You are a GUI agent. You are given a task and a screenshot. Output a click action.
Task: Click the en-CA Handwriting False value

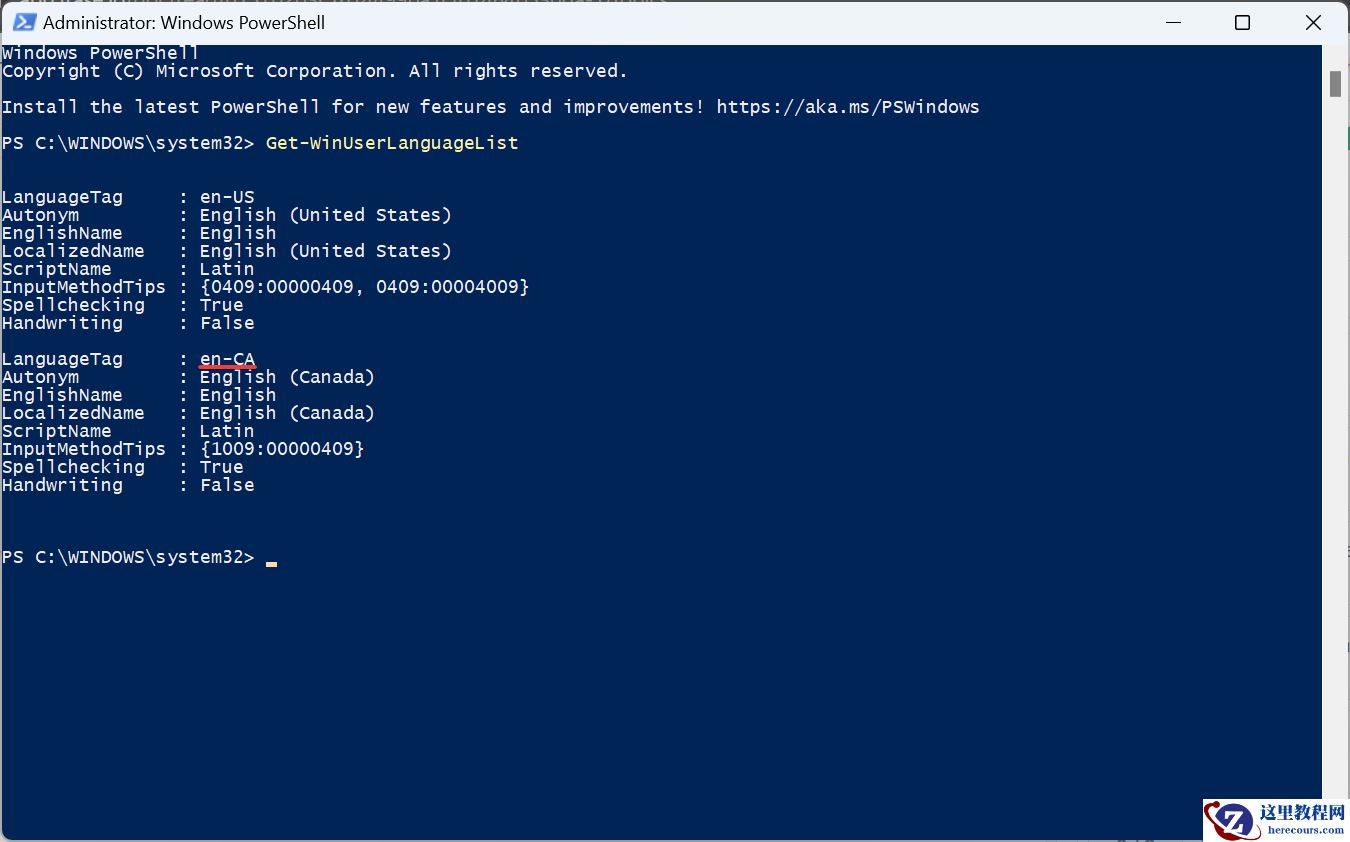click(x=227, y=485)
